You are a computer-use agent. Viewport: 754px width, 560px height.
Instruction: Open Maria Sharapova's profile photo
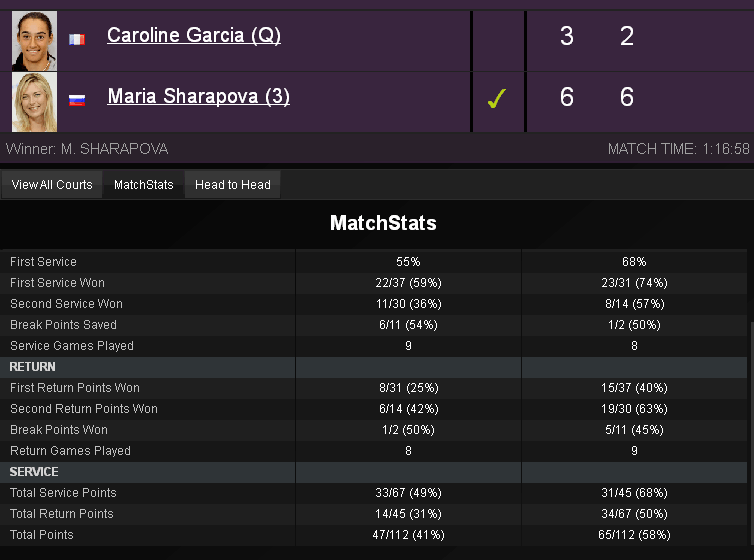pos(34,101)
